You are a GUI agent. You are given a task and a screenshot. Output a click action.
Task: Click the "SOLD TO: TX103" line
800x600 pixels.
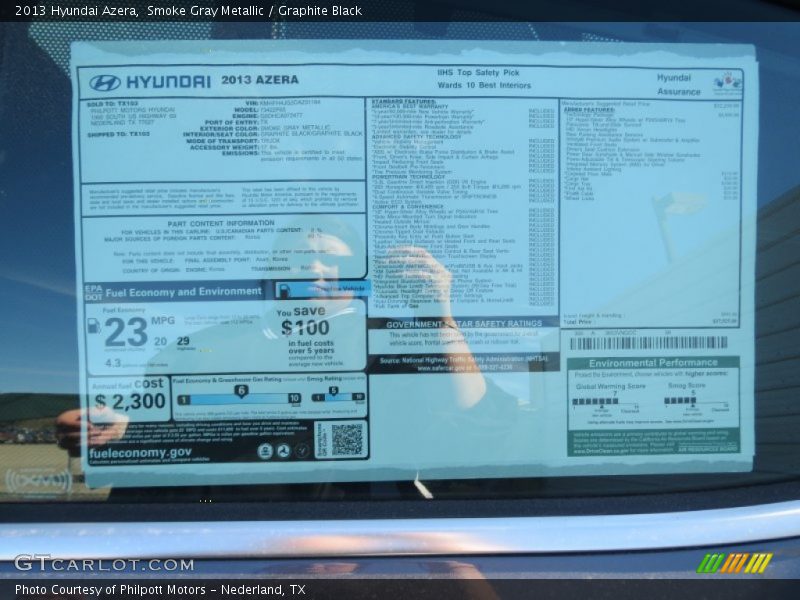112,104
